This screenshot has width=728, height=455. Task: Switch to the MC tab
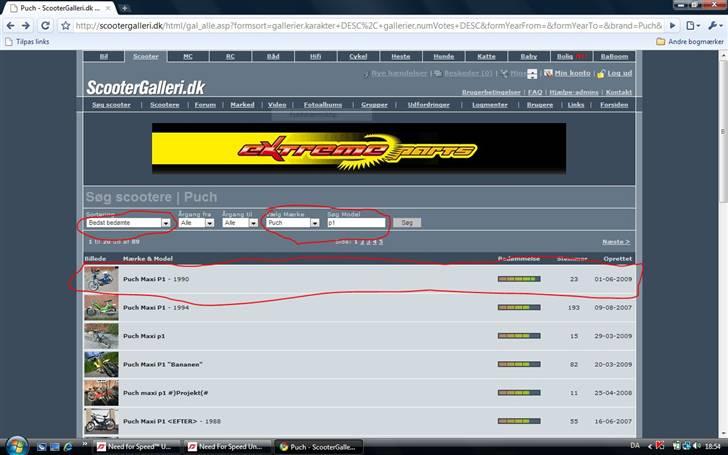point(188,57)
